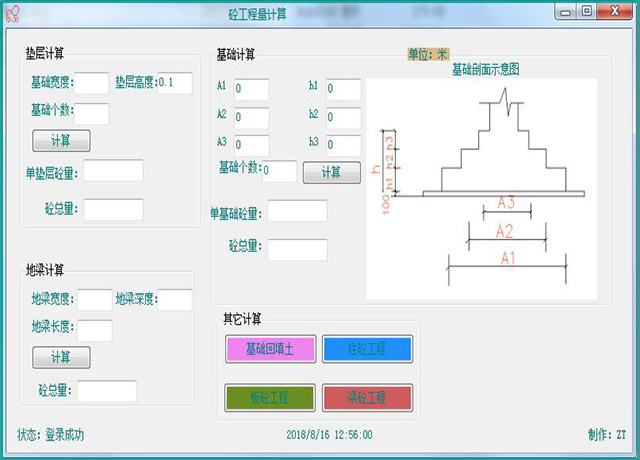Viewport: 640px width, 460px height.
Task: Click the 垫层高度 field showing 0.1
Action: pos(175,83)
